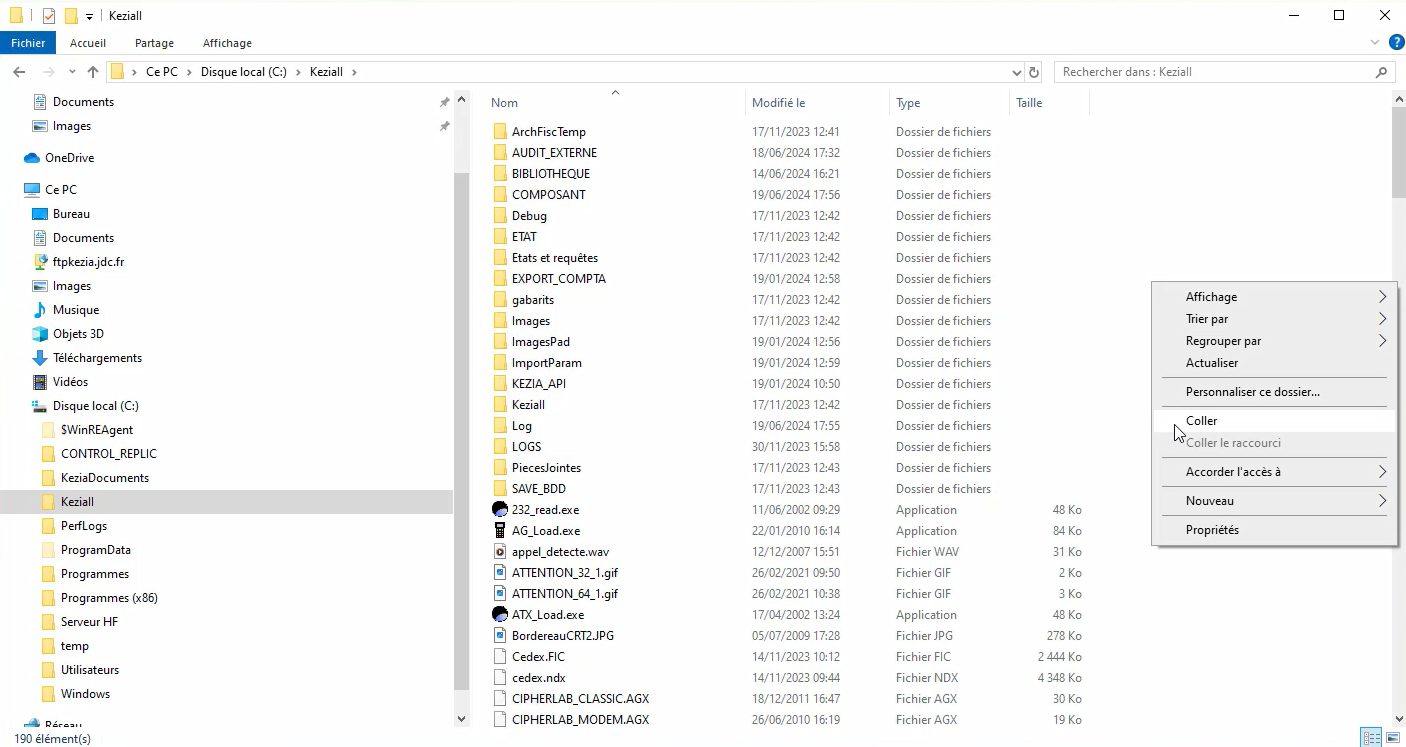Open the Téléchargements folder in sidebar
Screen dimensions: 1406x747
point(96,358)
